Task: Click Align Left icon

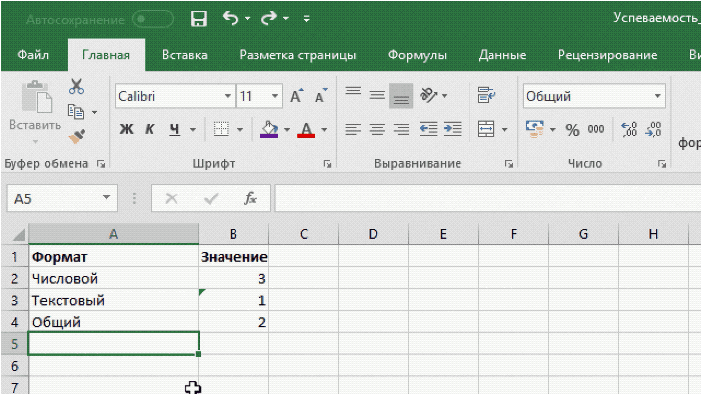Action: click(353, 129)
